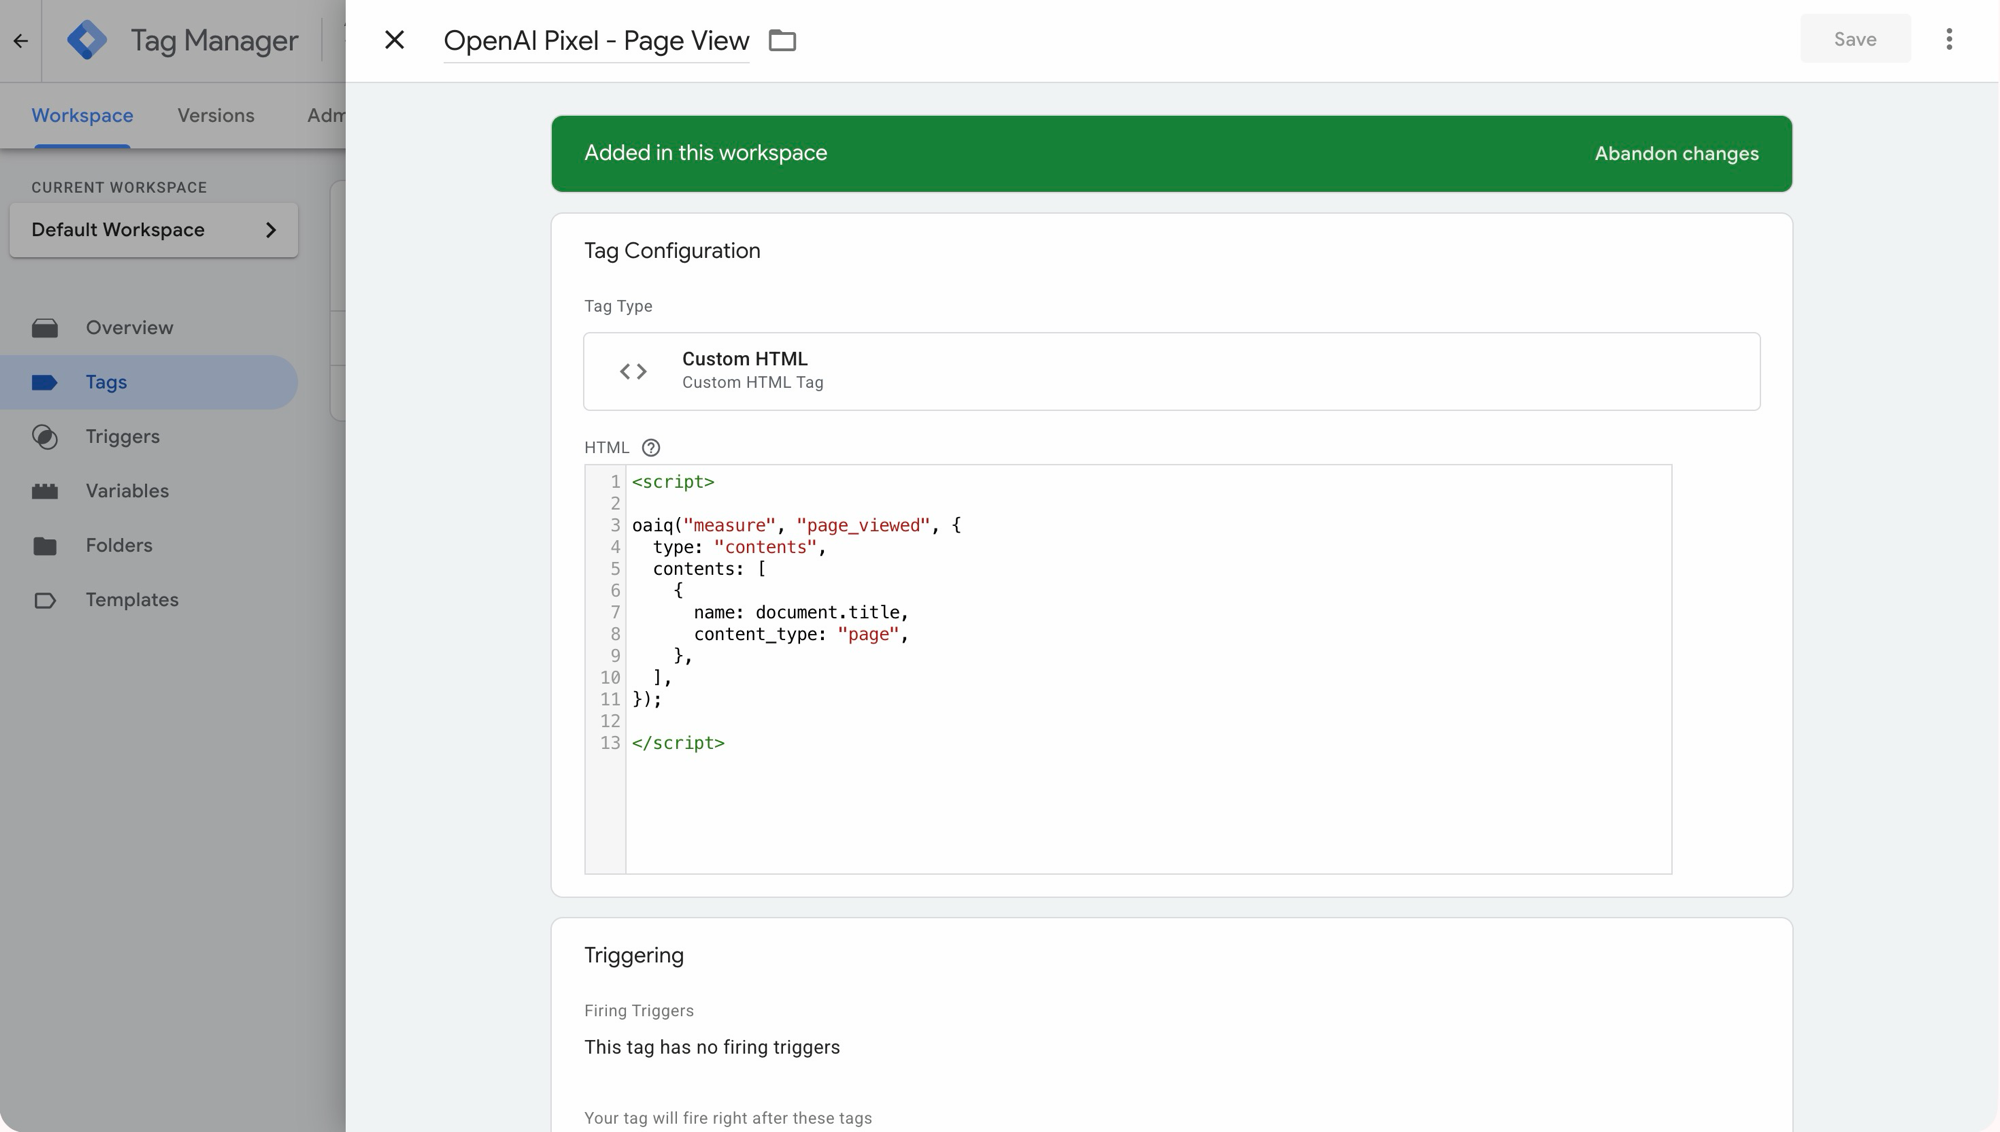Click 'Your tag will fire right after these tags'
Screen dimensions: 2000x1132
[x=728, y=1118]
